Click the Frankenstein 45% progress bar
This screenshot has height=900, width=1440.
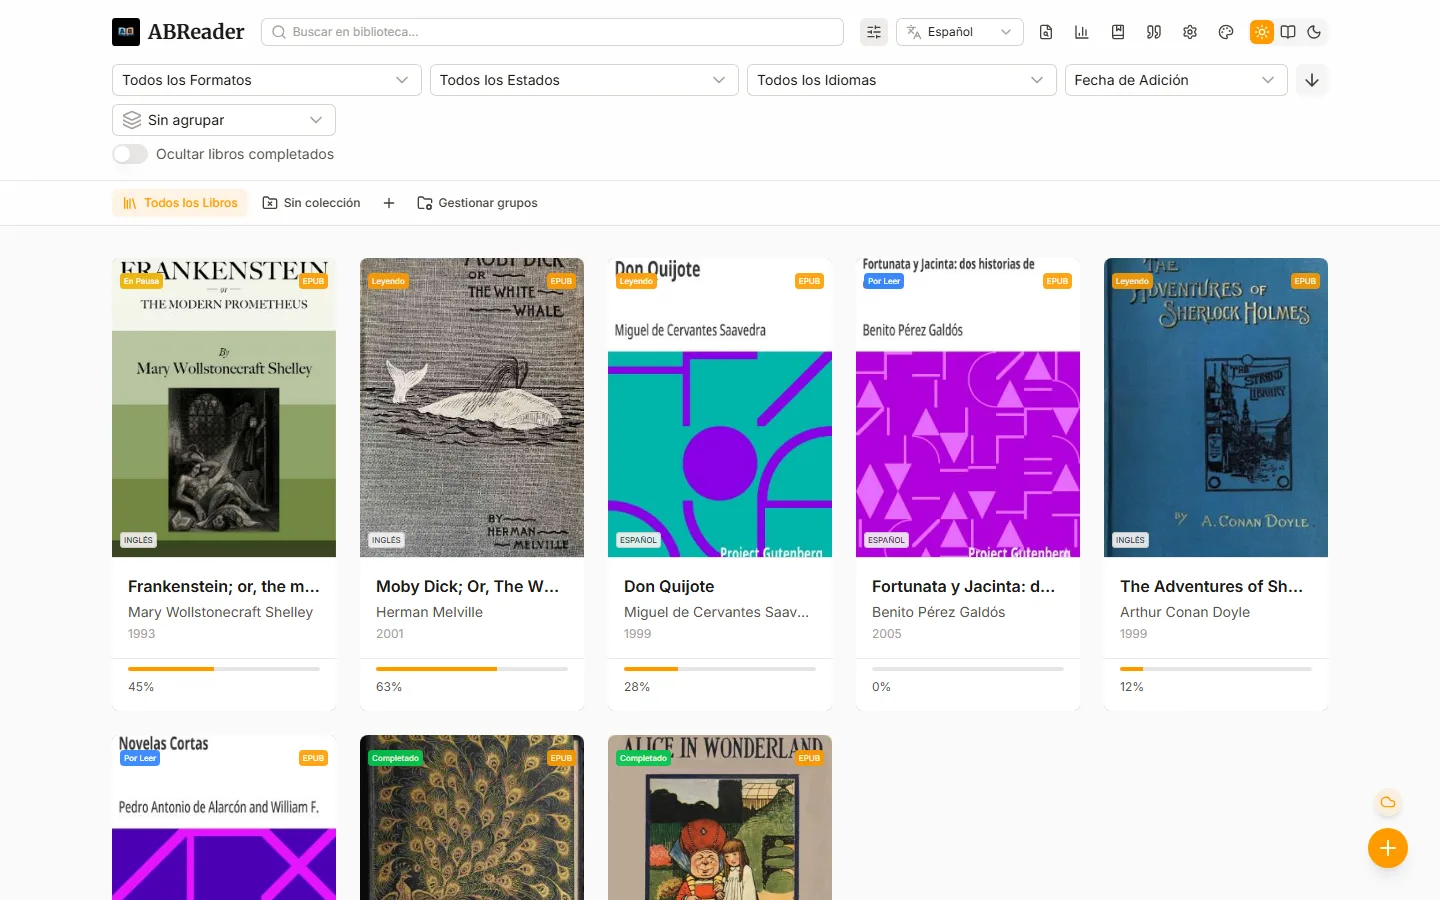click(224, 669)
